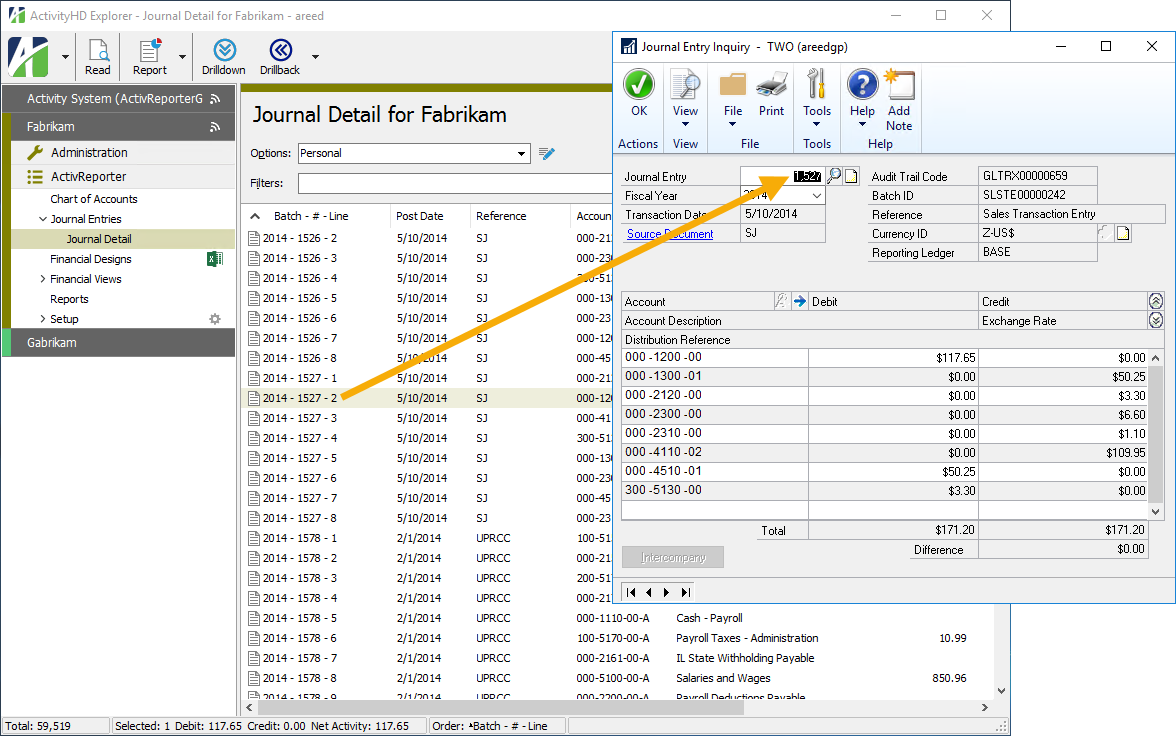Expand the Financial Views tree node
The height and width of the screenshot is (736, 1176).
pos(42,279)
